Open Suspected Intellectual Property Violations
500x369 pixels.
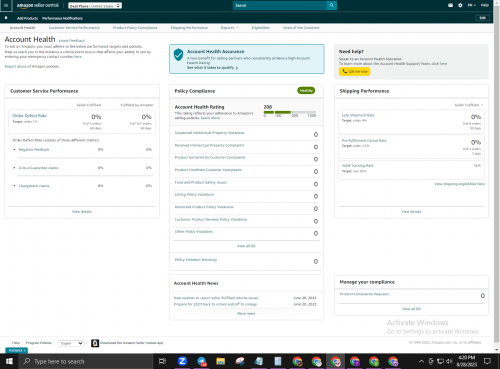point(209,133)
